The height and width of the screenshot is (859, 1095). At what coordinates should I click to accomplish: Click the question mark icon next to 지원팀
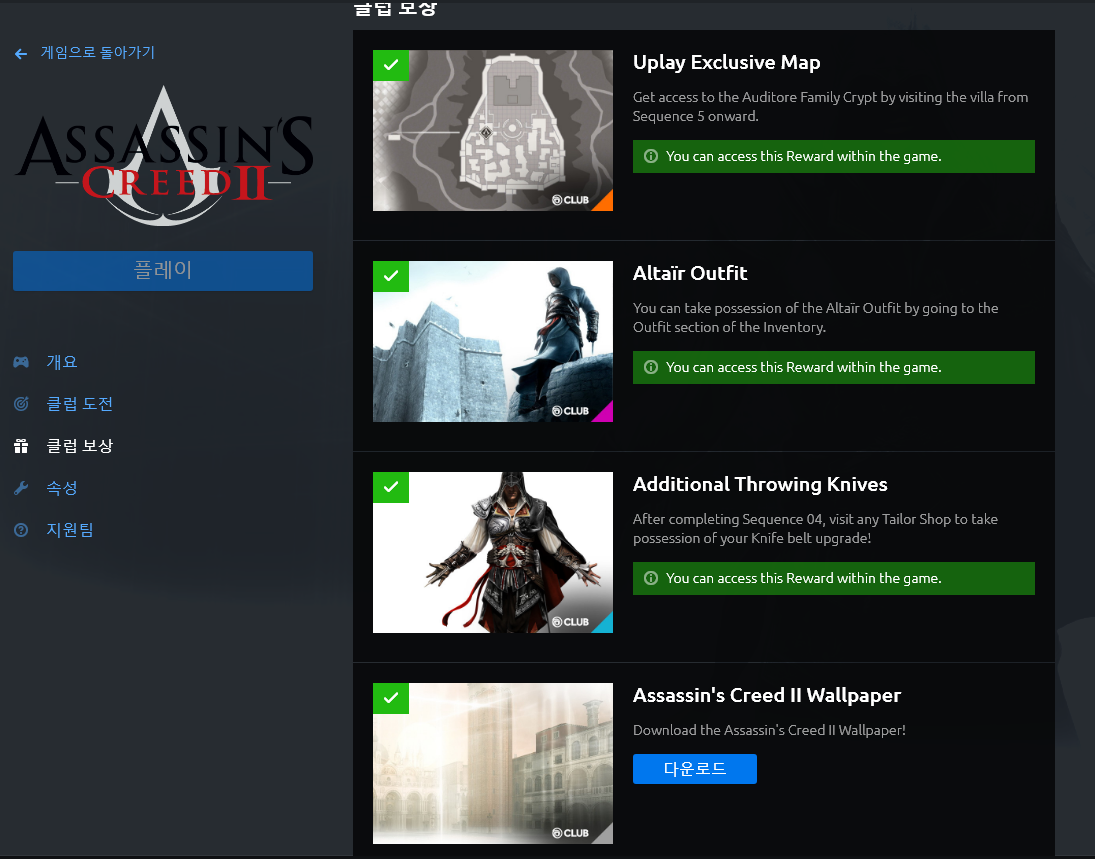coord(21,530)
